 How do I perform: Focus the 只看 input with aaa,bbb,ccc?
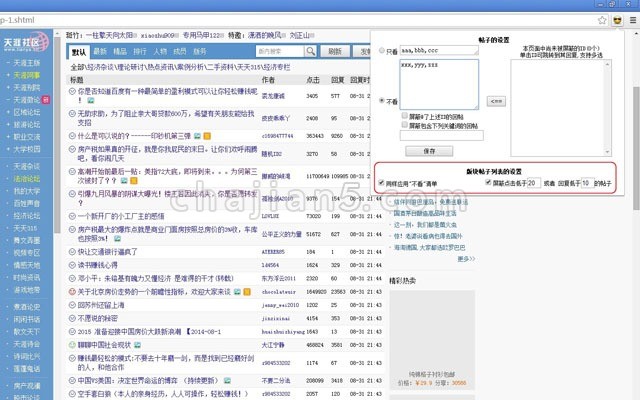pos(439,50)
